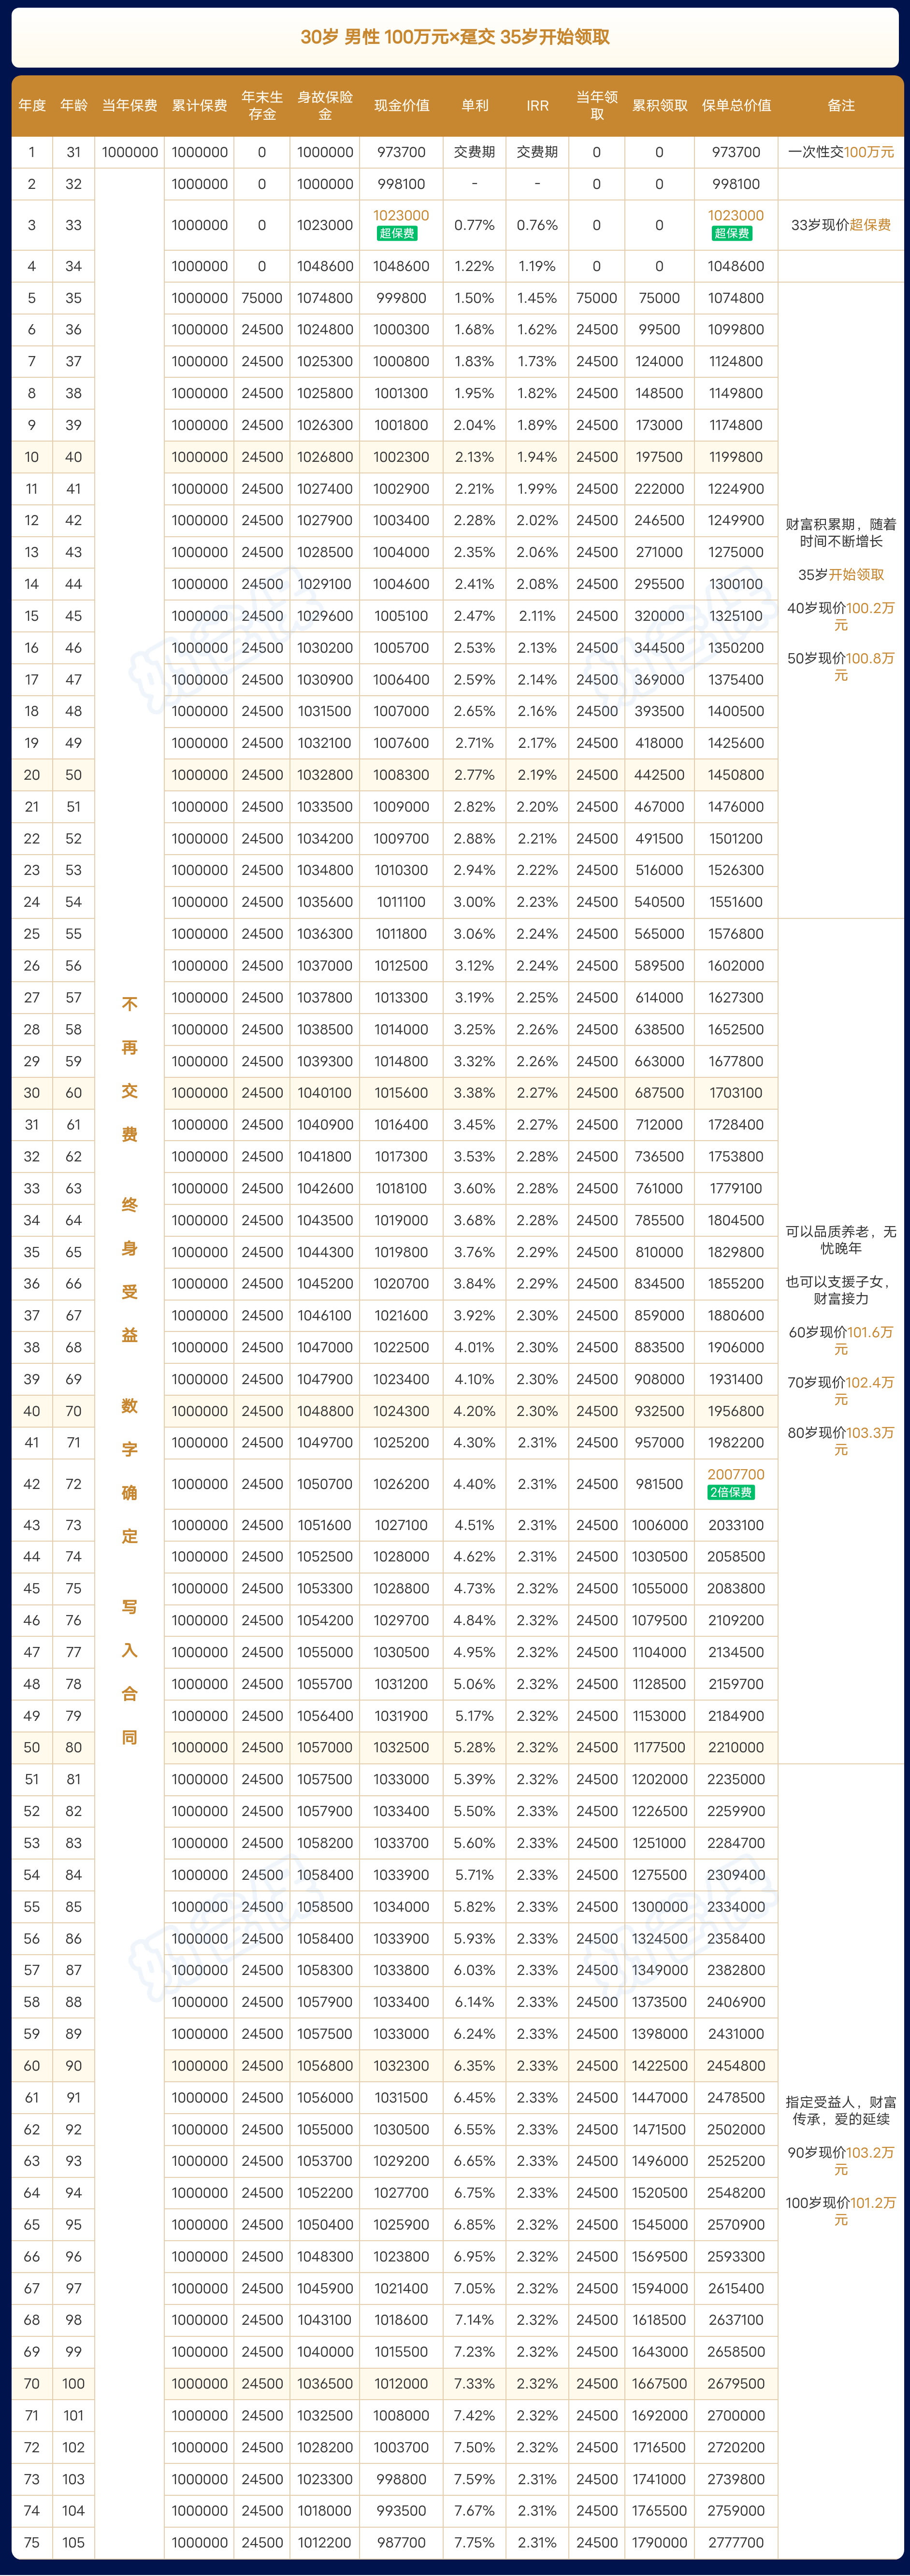Click the 33岁现价超保费 note
The width and height of the screenshot is (910, 2576).
(841, 225)
